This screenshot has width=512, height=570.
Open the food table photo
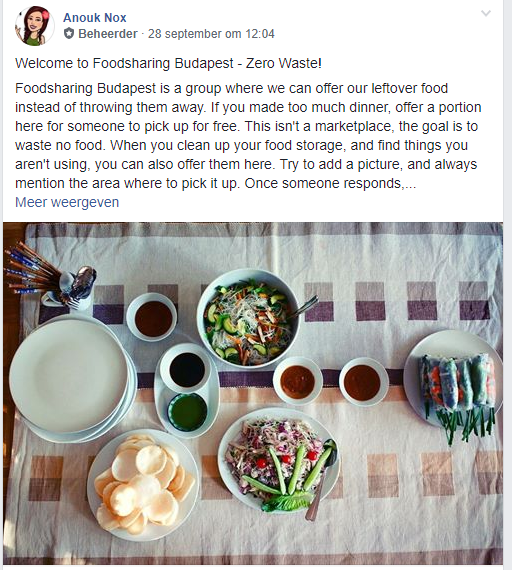pyautogui.click(x=253, y=394)
